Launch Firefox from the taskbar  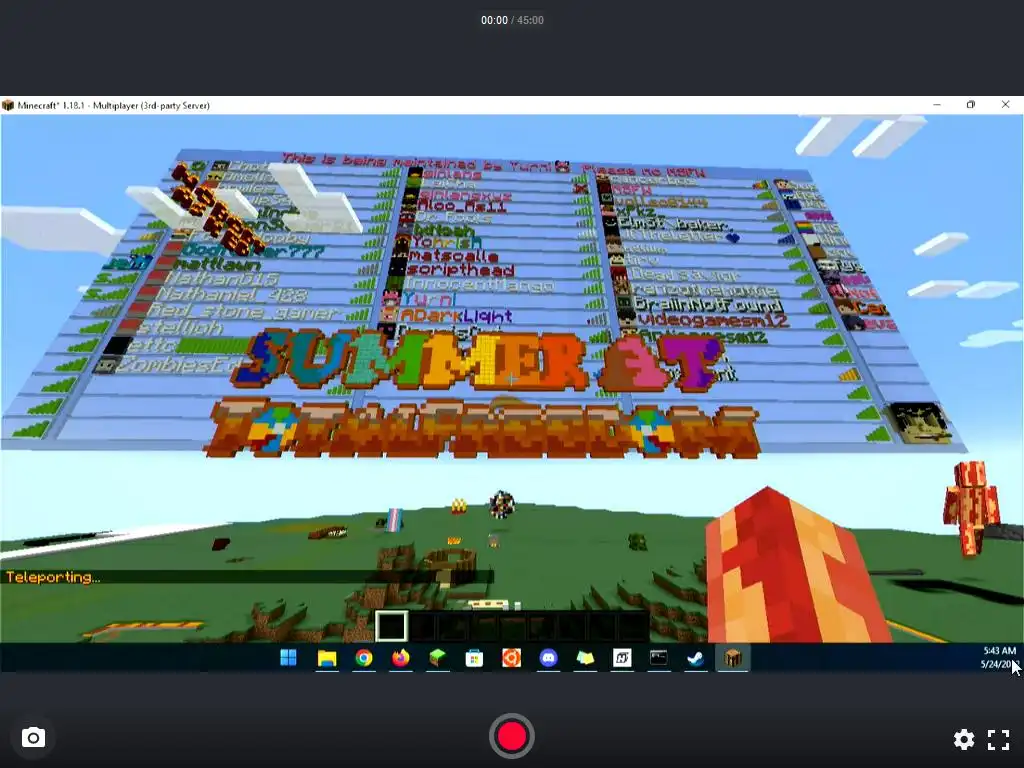coord(400,658)
